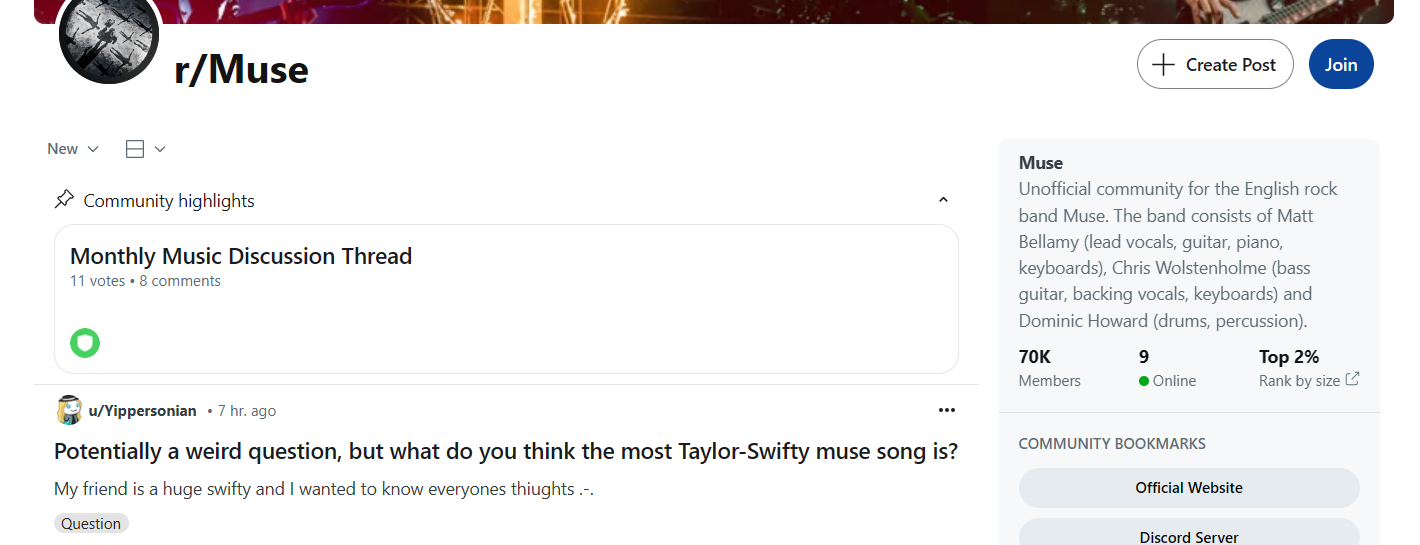
Task: Open the Discord Server bookmark
Action: [1188, 536]
